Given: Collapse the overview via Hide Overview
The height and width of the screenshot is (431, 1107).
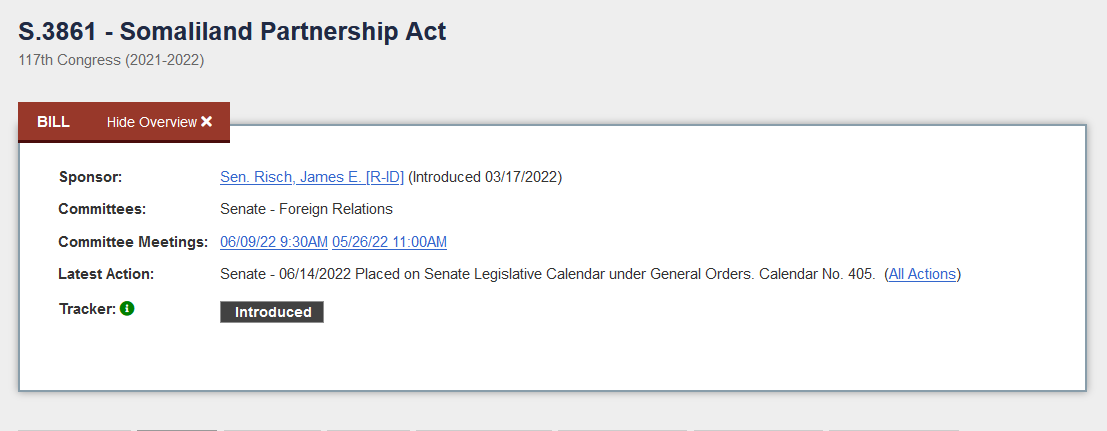Looking at the screenshot, I should point(160,122).
